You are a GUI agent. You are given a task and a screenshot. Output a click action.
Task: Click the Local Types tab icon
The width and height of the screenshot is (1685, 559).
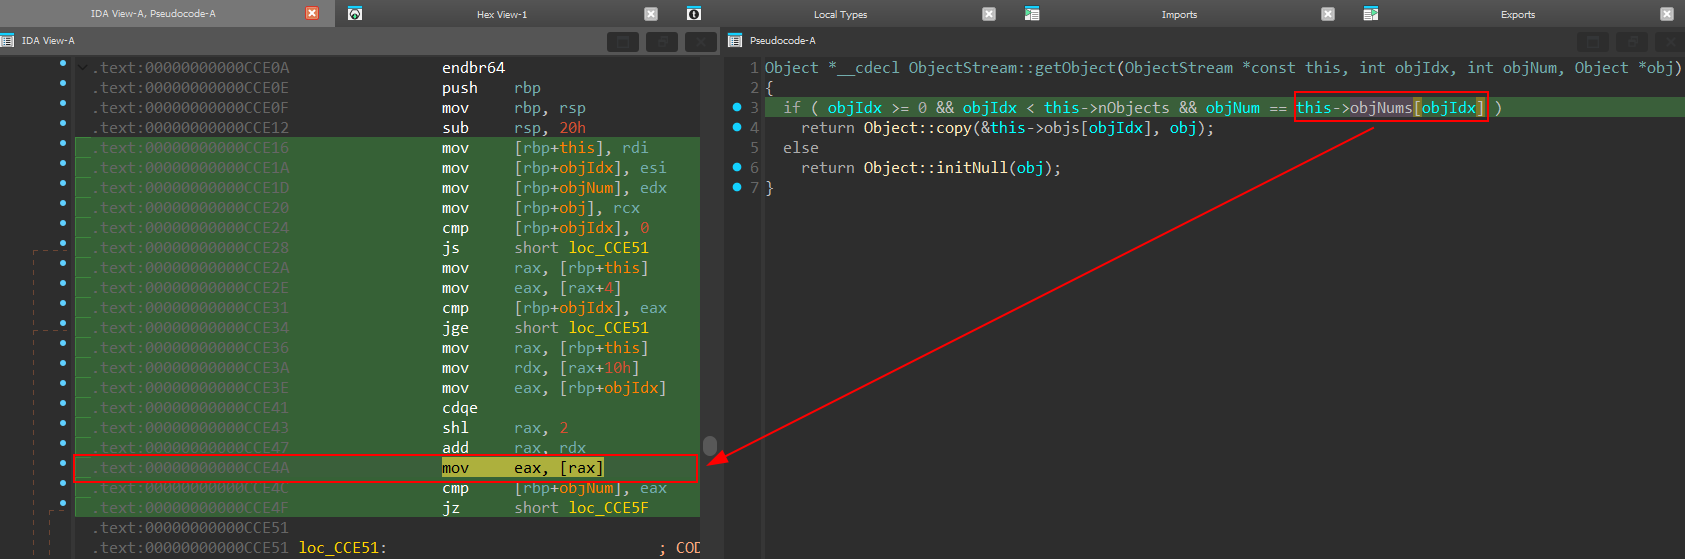(693, 14)
